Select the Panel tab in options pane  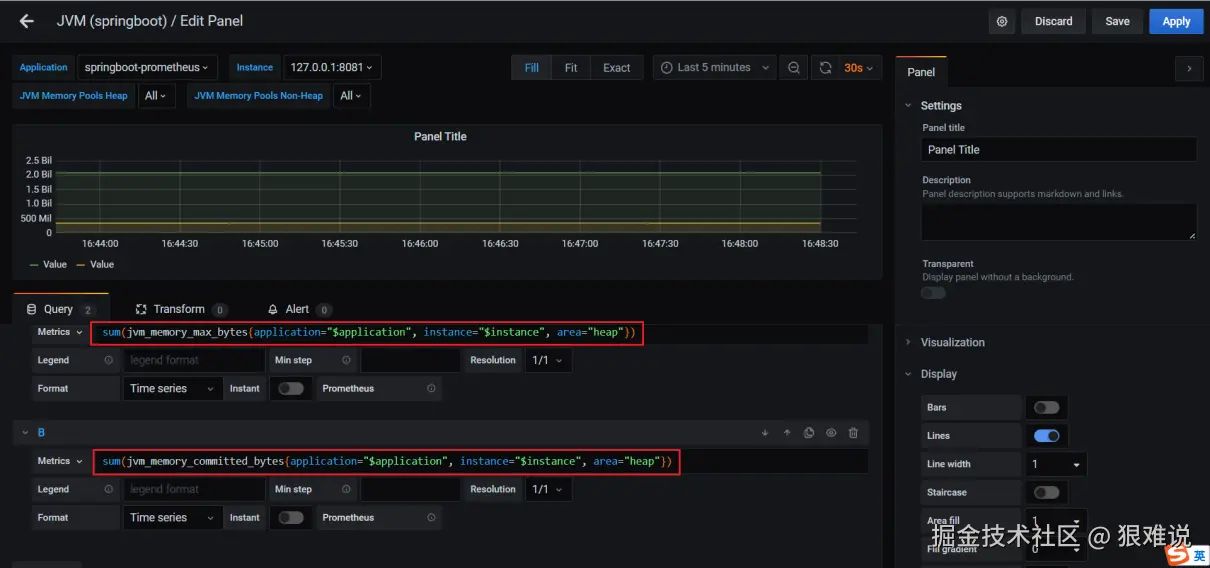pyautogui.click(x=921, y=72)
